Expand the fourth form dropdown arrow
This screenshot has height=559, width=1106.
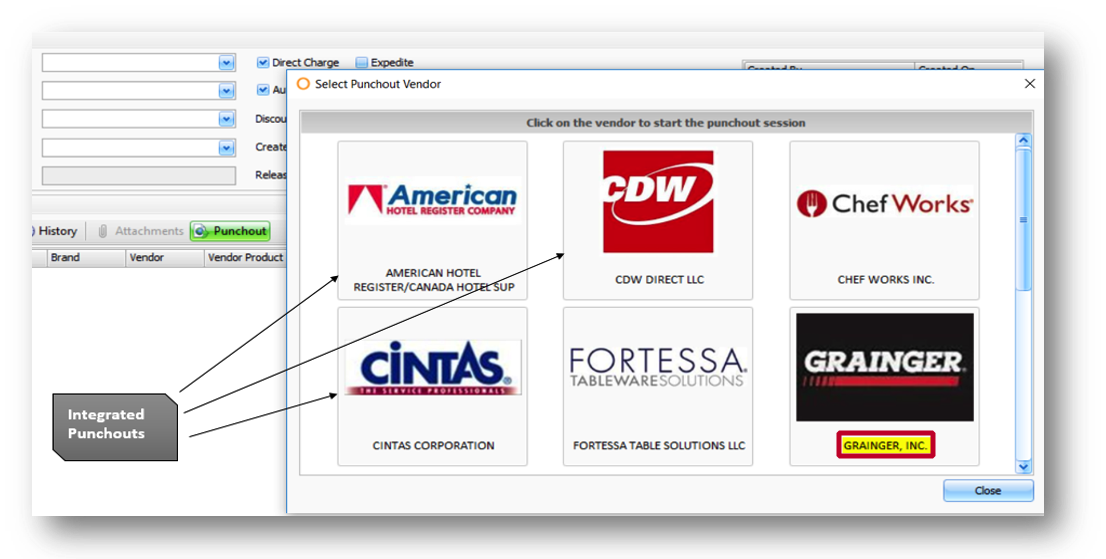pyautogui.click(x=226, y=148)
